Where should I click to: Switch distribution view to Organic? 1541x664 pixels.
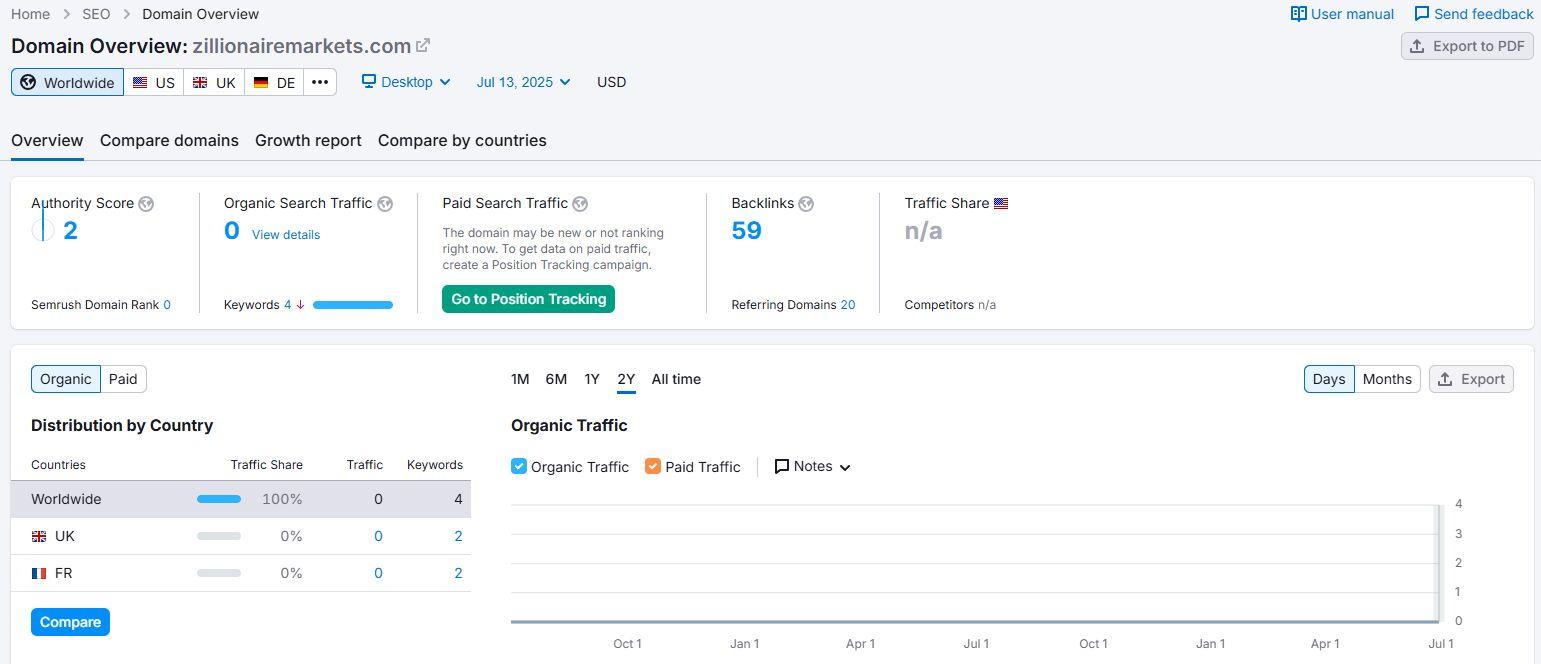[x=66, y=379]
